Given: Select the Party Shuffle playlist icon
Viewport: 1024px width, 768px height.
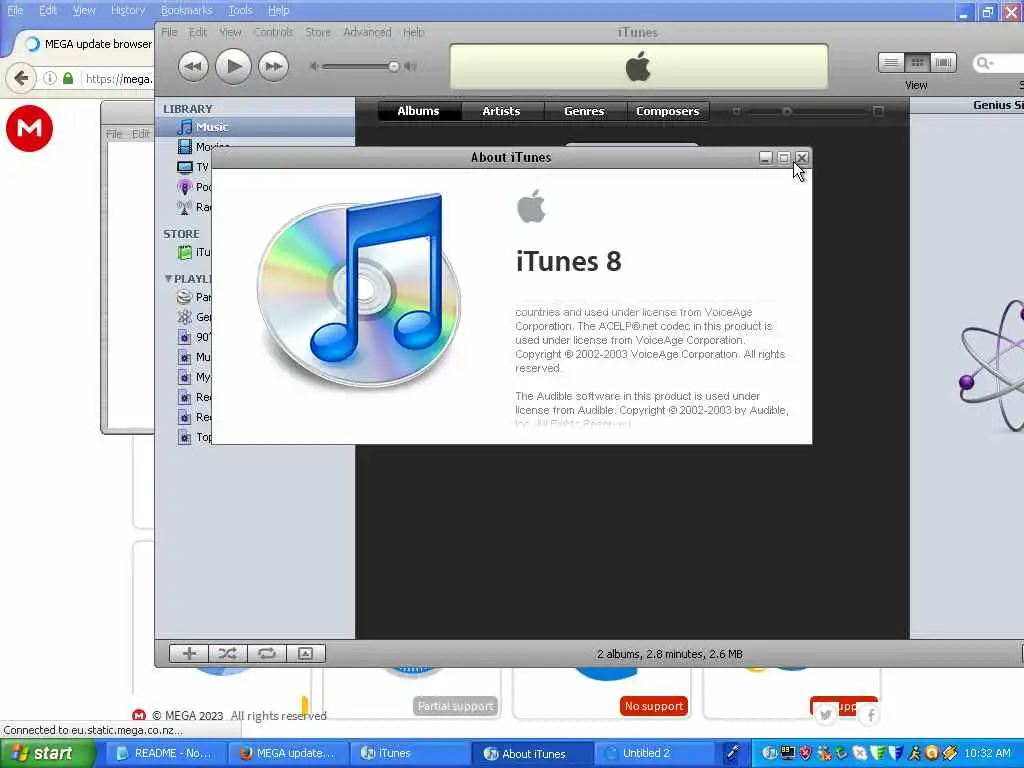Looking at the screenshot, I should tap(185, 297).
